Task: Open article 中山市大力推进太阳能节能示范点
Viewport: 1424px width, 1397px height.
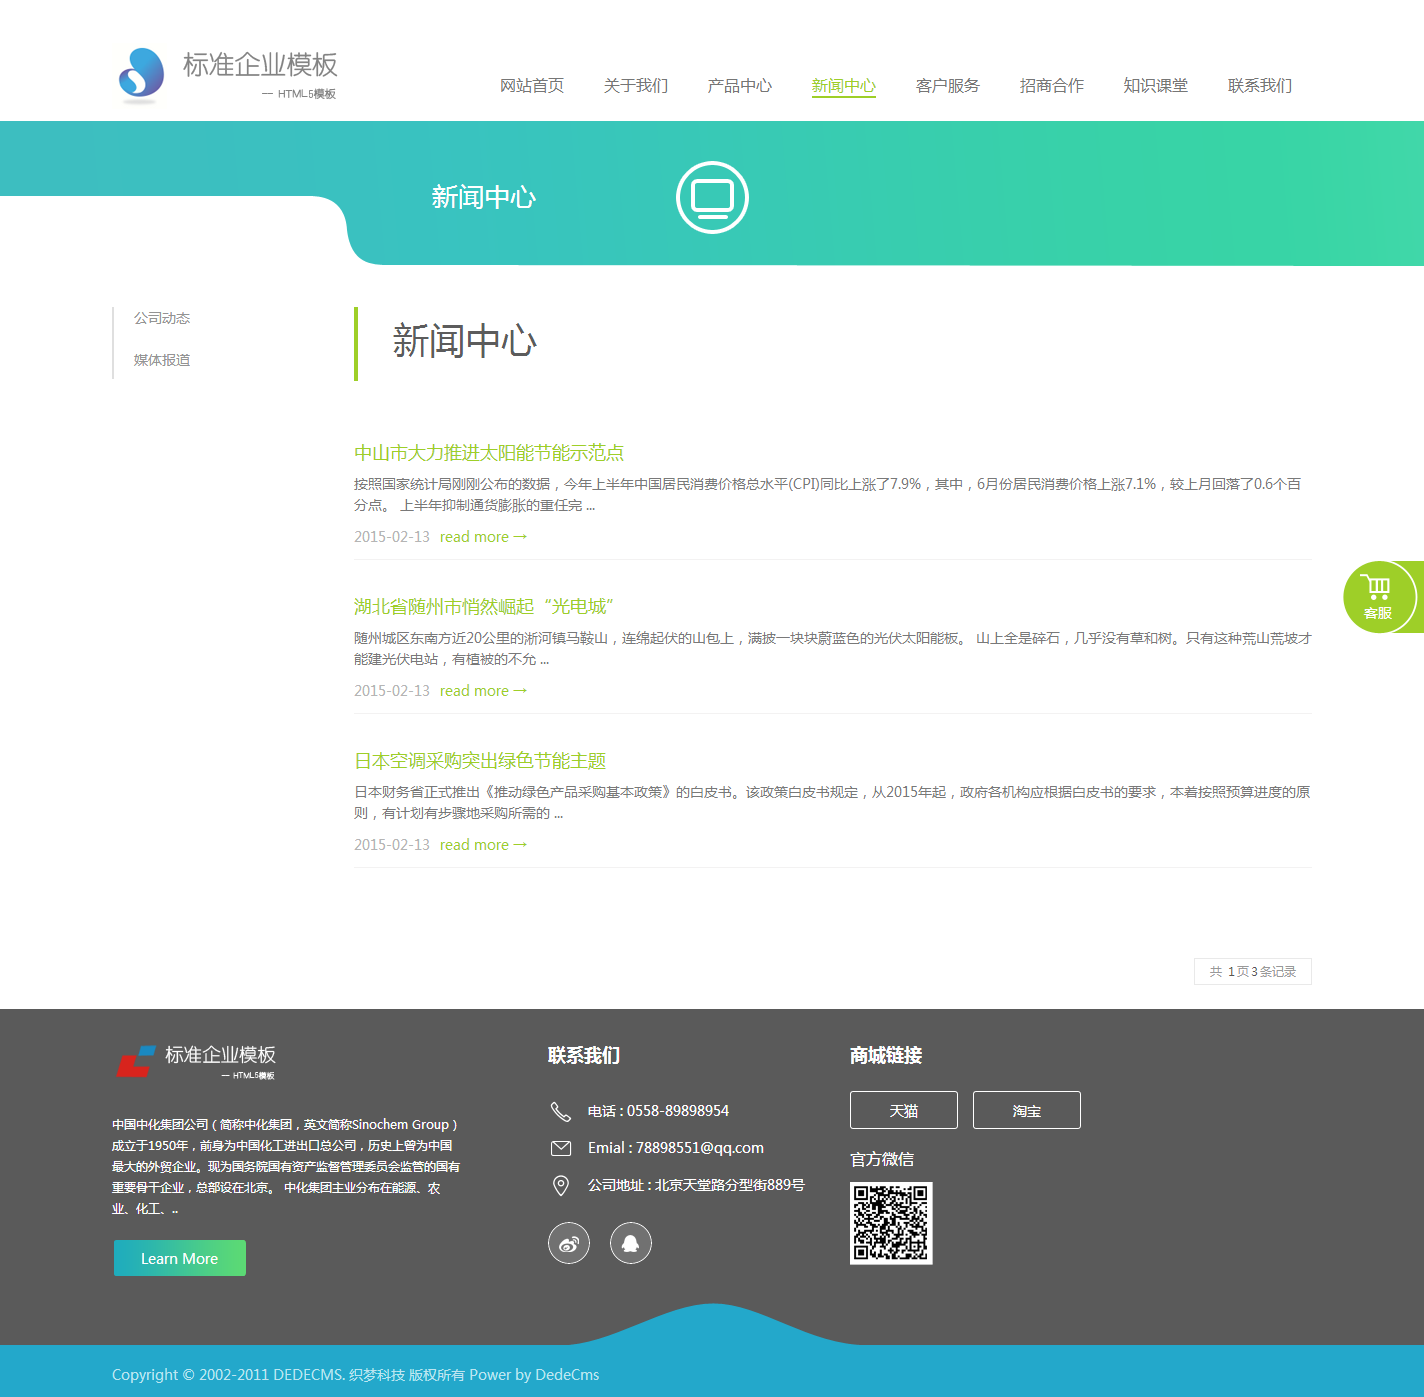Action: 489,453
